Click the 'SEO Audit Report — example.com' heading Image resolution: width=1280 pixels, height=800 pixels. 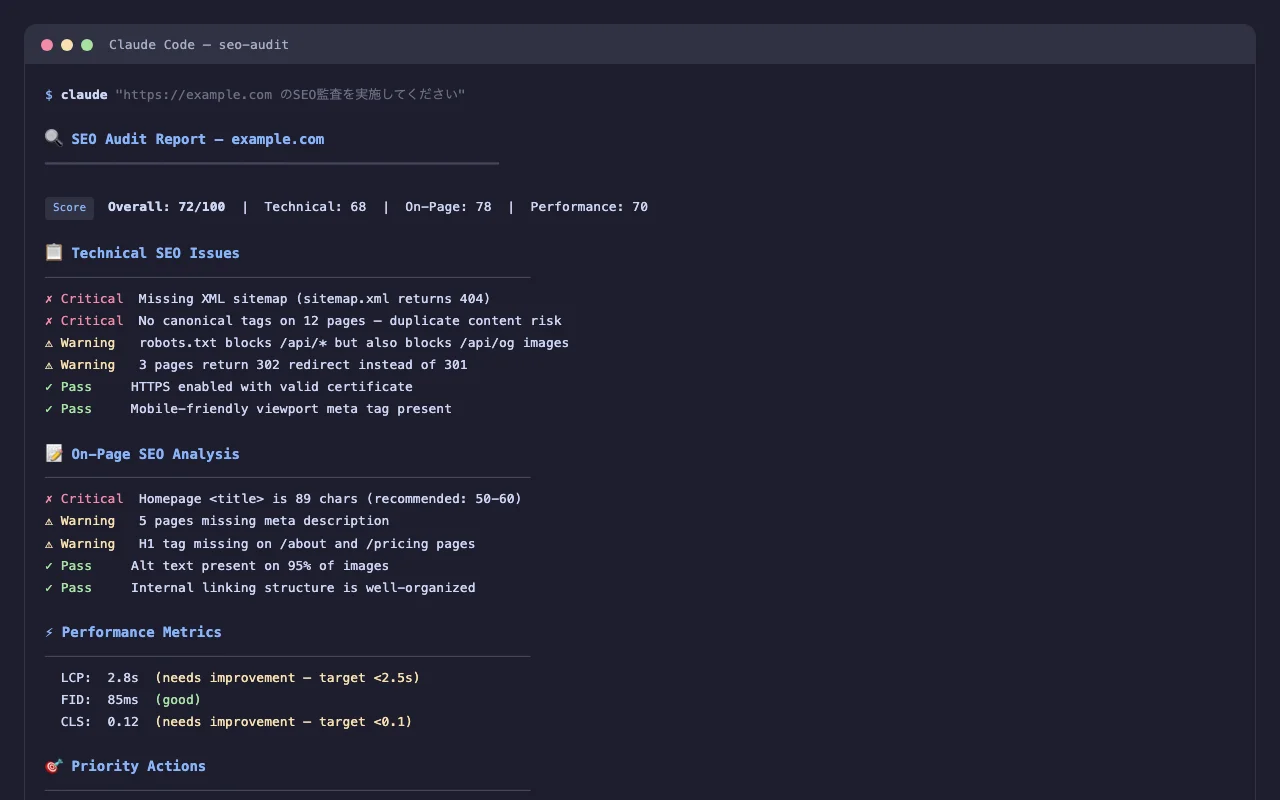tap(198, 139)
